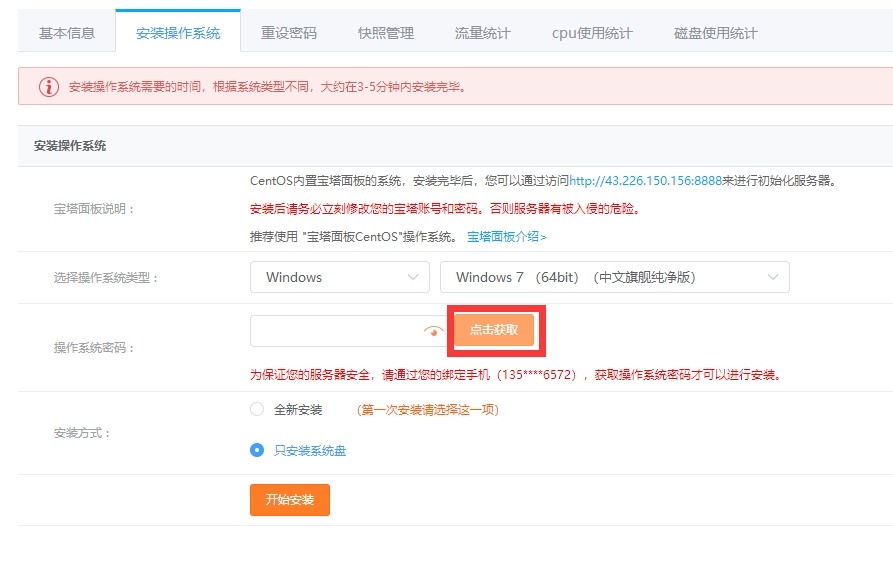Viewport: 893px width, 579px height.
Task: Follow the 宝塔面板介绍 link
Action: tap(507, 237)
